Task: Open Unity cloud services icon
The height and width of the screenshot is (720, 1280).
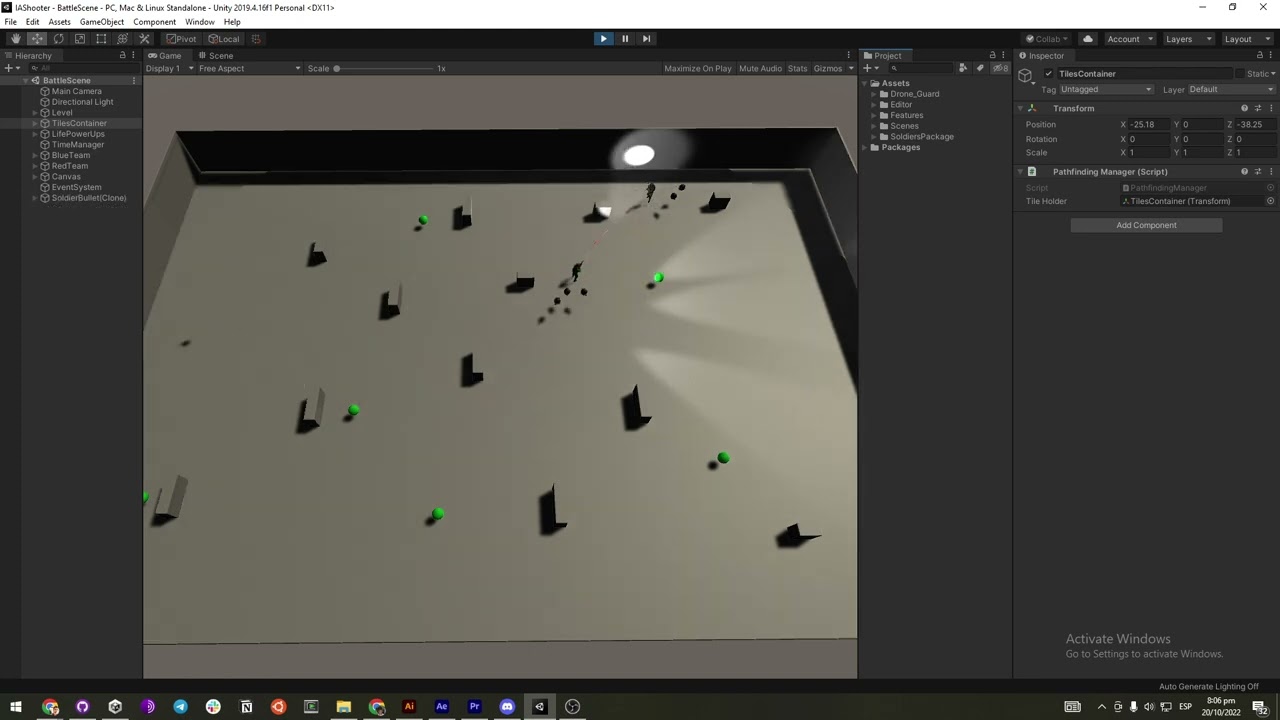Action: tap(1088, 39)
